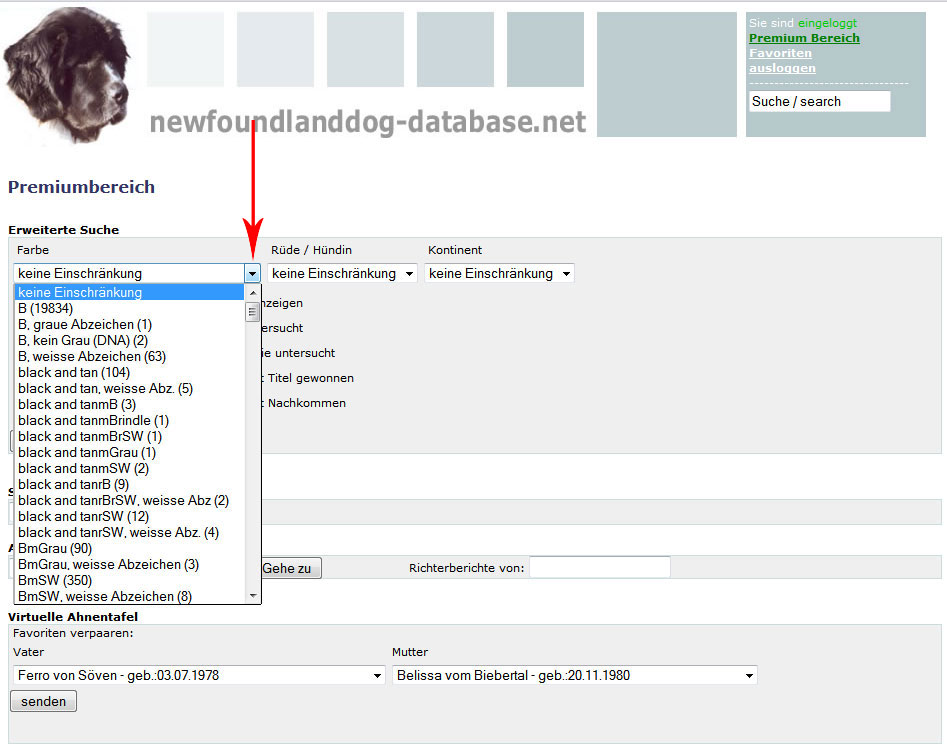This screenshot has width=947, height=752.
Task: Go to the Favoriten link
Action: (780, 53)
